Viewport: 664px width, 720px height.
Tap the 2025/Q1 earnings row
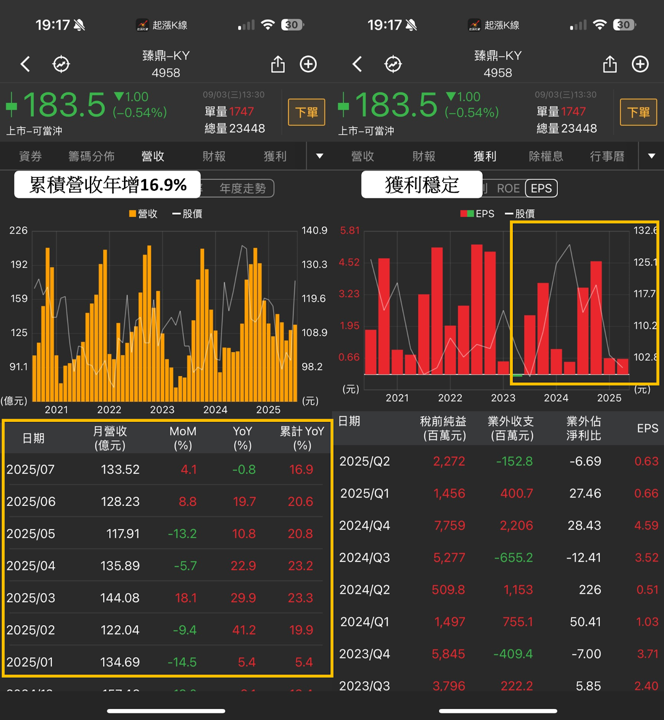[x=498, y=493]
